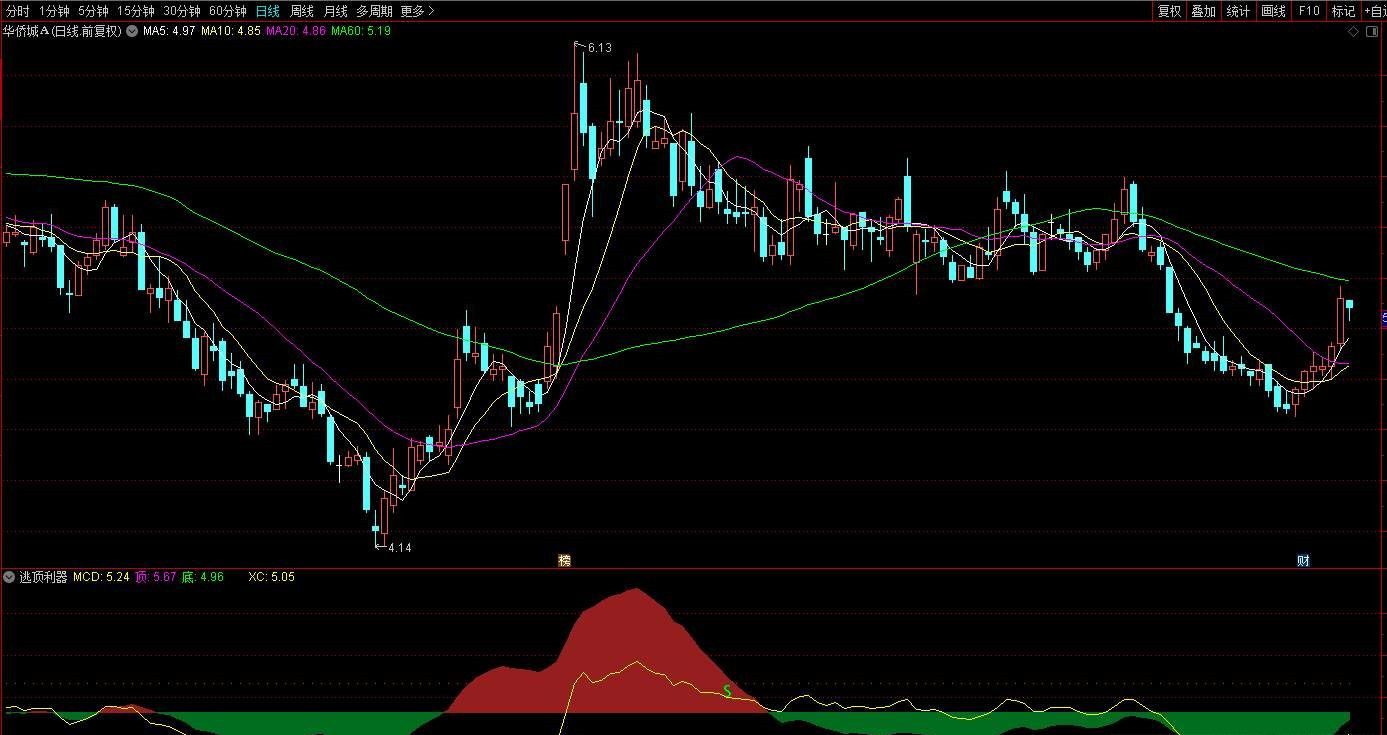Open the 画线 drawing tools

1273,11
